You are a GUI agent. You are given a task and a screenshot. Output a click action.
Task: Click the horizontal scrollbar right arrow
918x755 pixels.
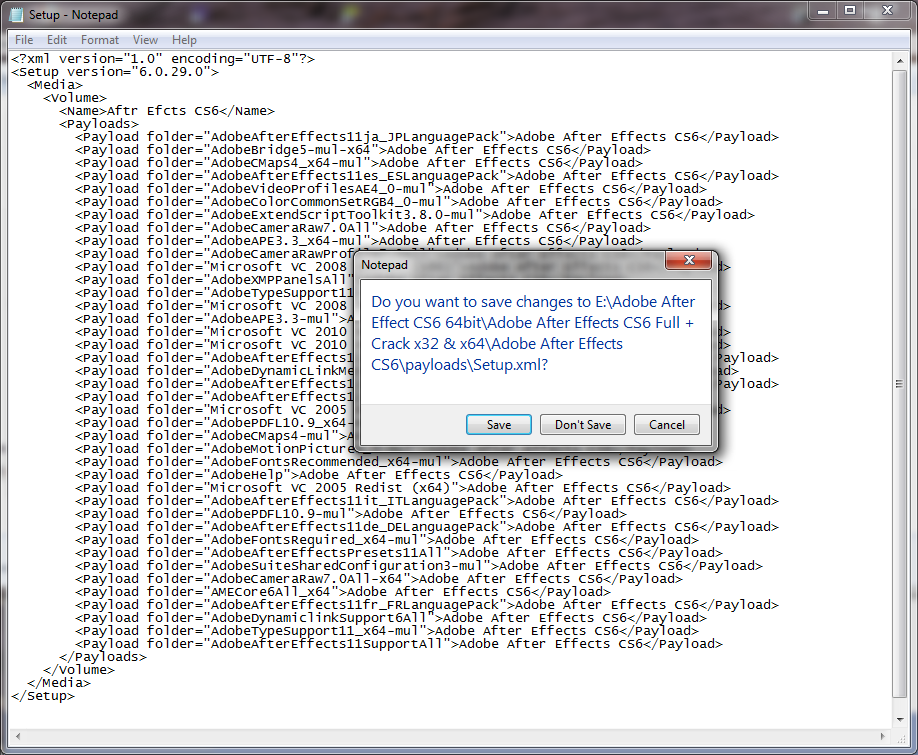click(x=883, y=736)
